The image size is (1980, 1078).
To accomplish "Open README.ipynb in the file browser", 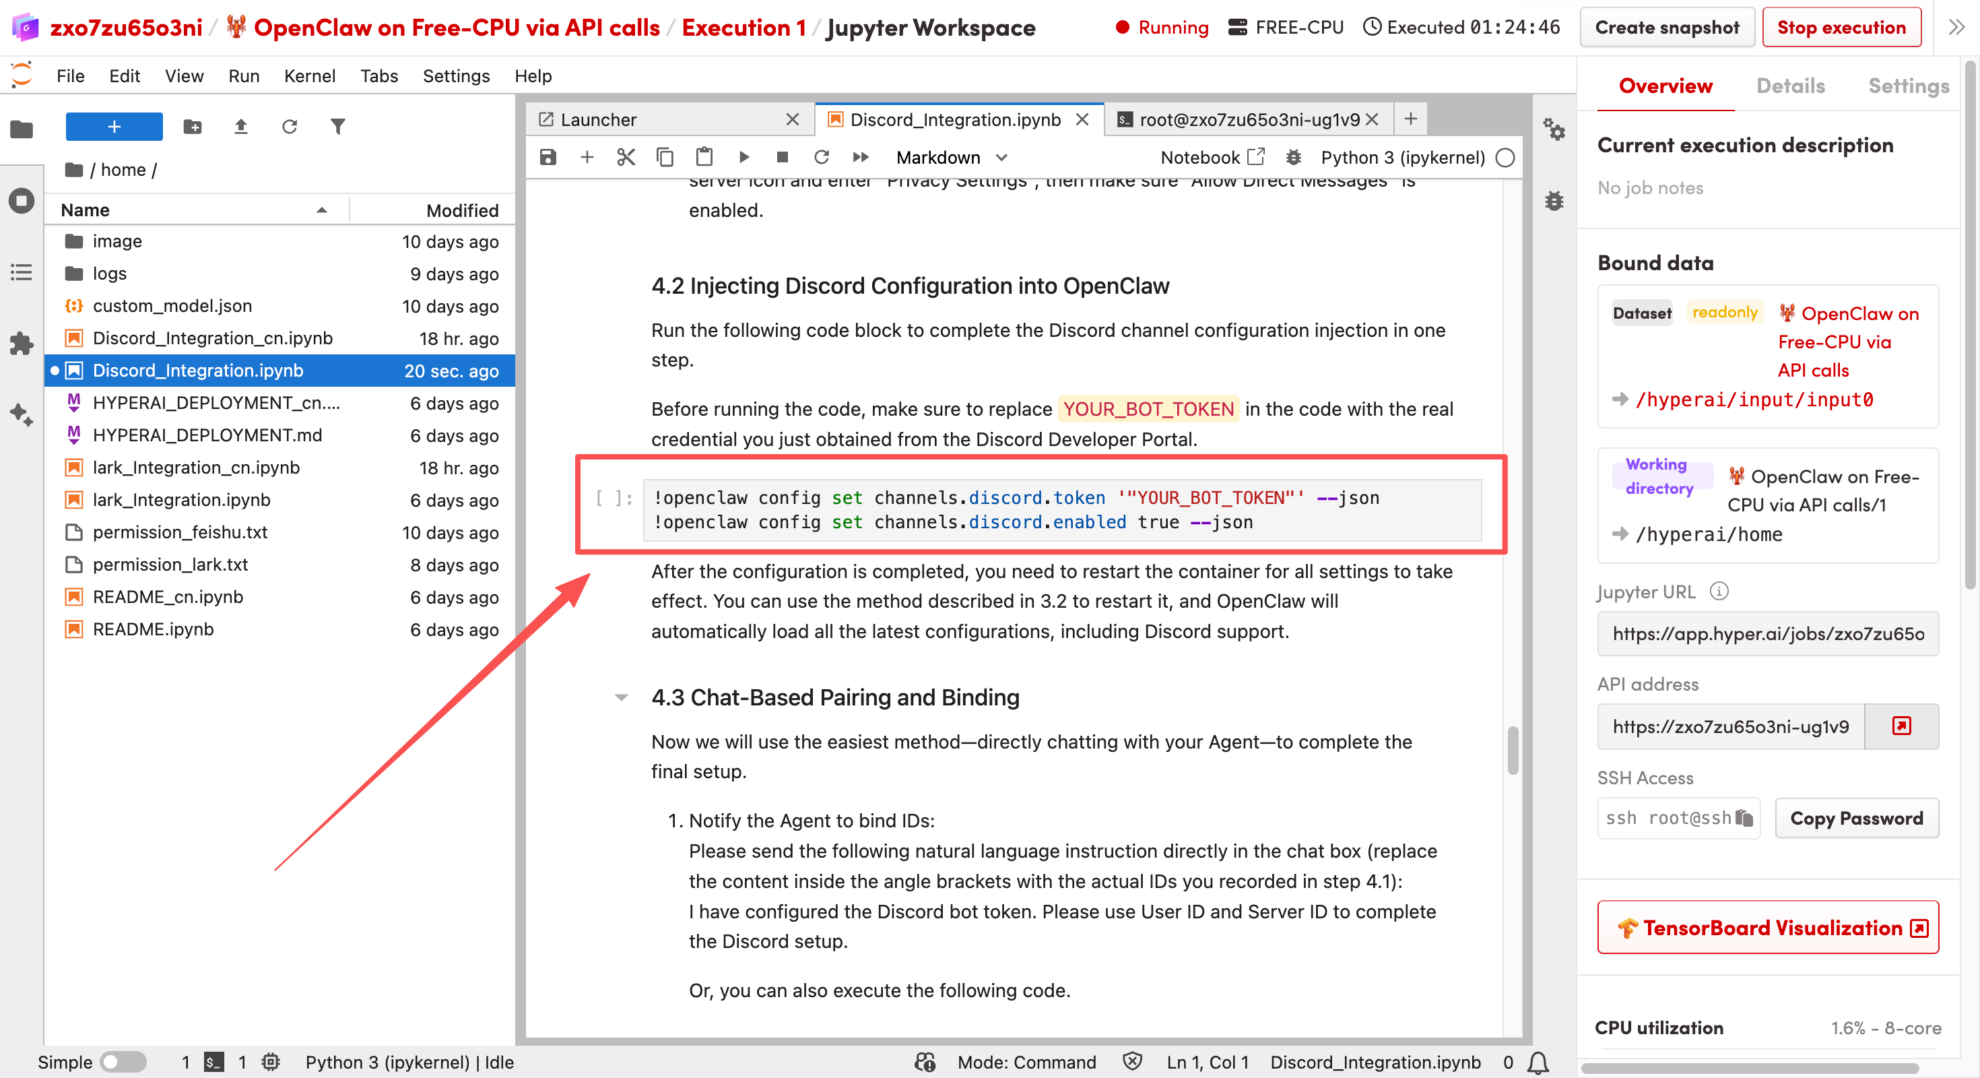I will pyautogui.click(x=153, y=629).
